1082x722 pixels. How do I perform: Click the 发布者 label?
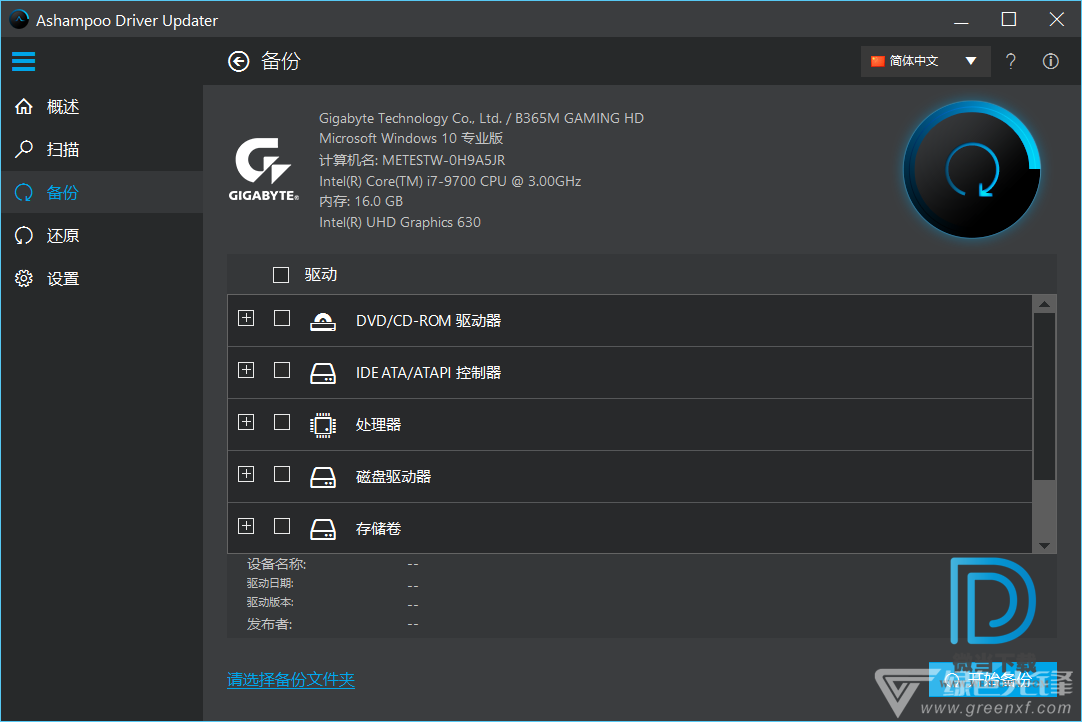click(x=270, y=624)
